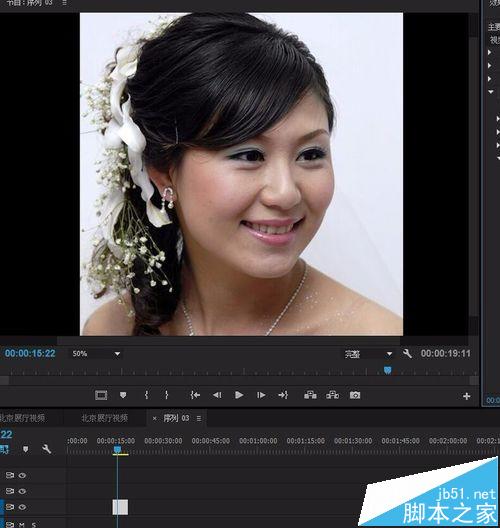The width and height of the screenshot is (500, 528).
Task: Select the white clip on the timeline
Action: coord(120,507)
